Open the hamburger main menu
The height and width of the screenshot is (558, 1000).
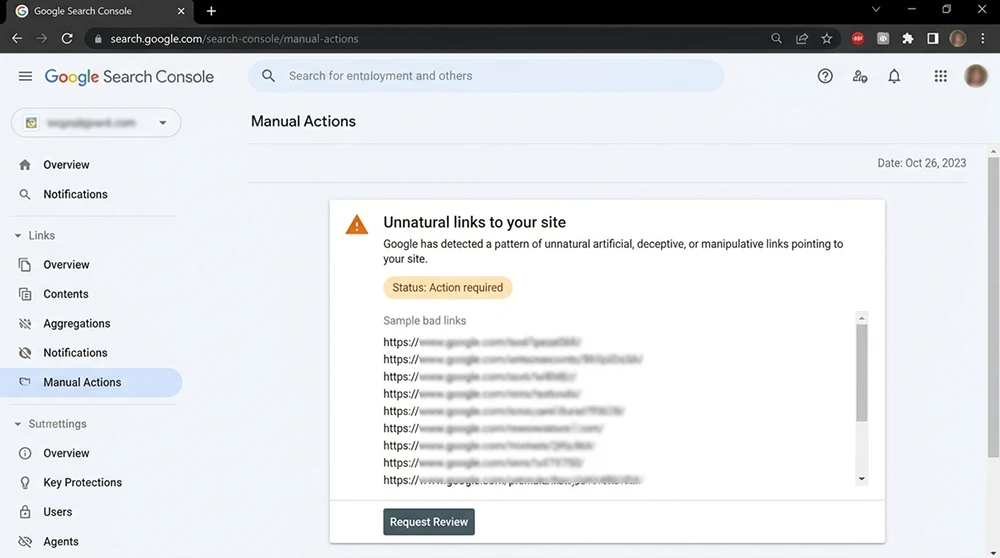click(25, 77)
